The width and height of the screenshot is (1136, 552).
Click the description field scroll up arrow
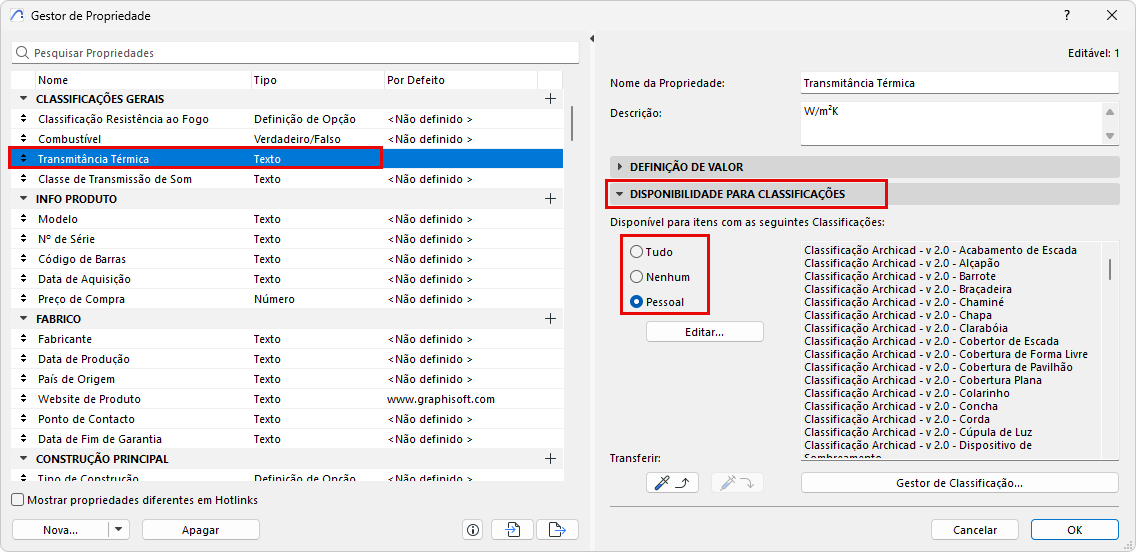(1109, 112)
